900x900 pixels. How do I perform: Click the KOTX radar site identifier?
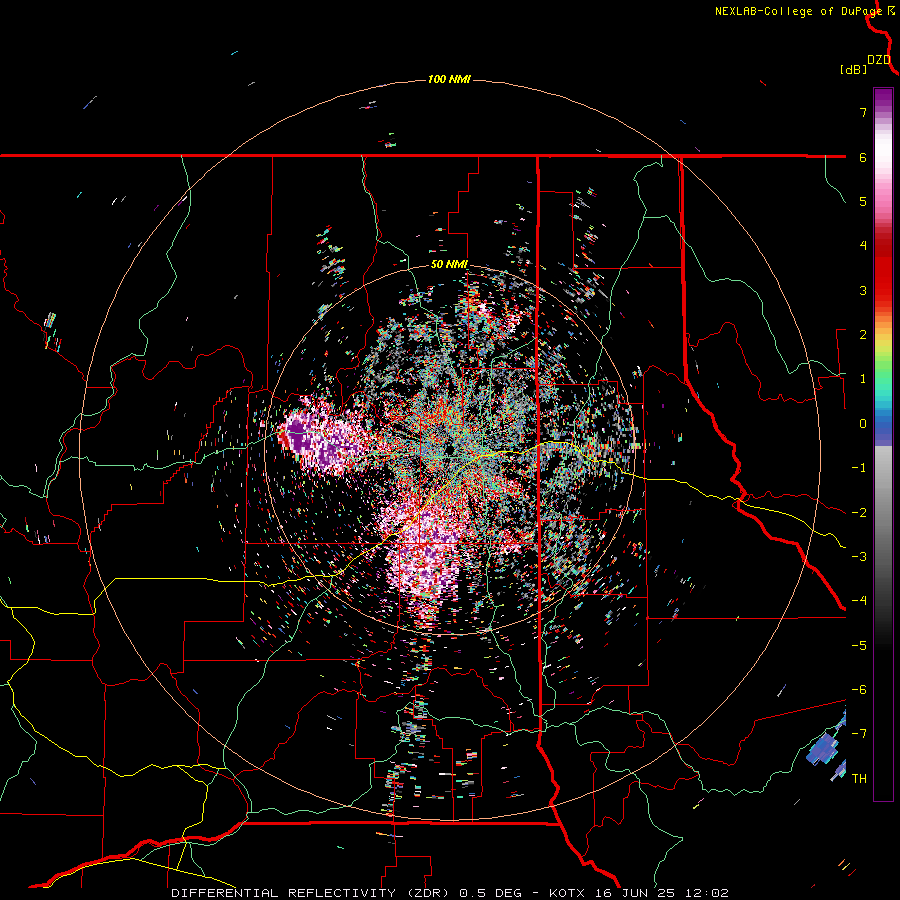[567, 893]
